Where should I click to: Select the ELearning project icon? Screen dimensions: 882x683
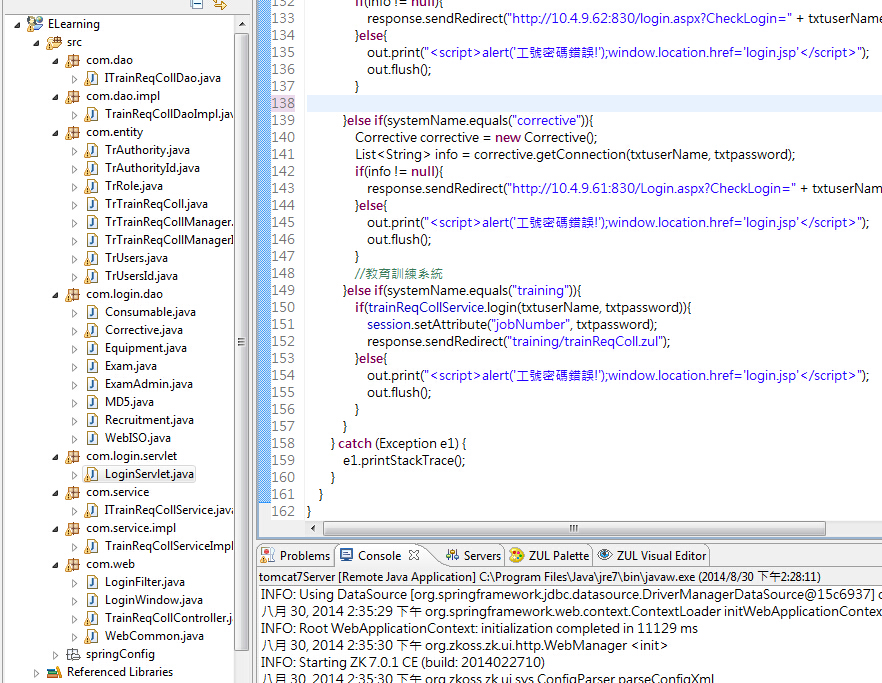pos(35,24)
